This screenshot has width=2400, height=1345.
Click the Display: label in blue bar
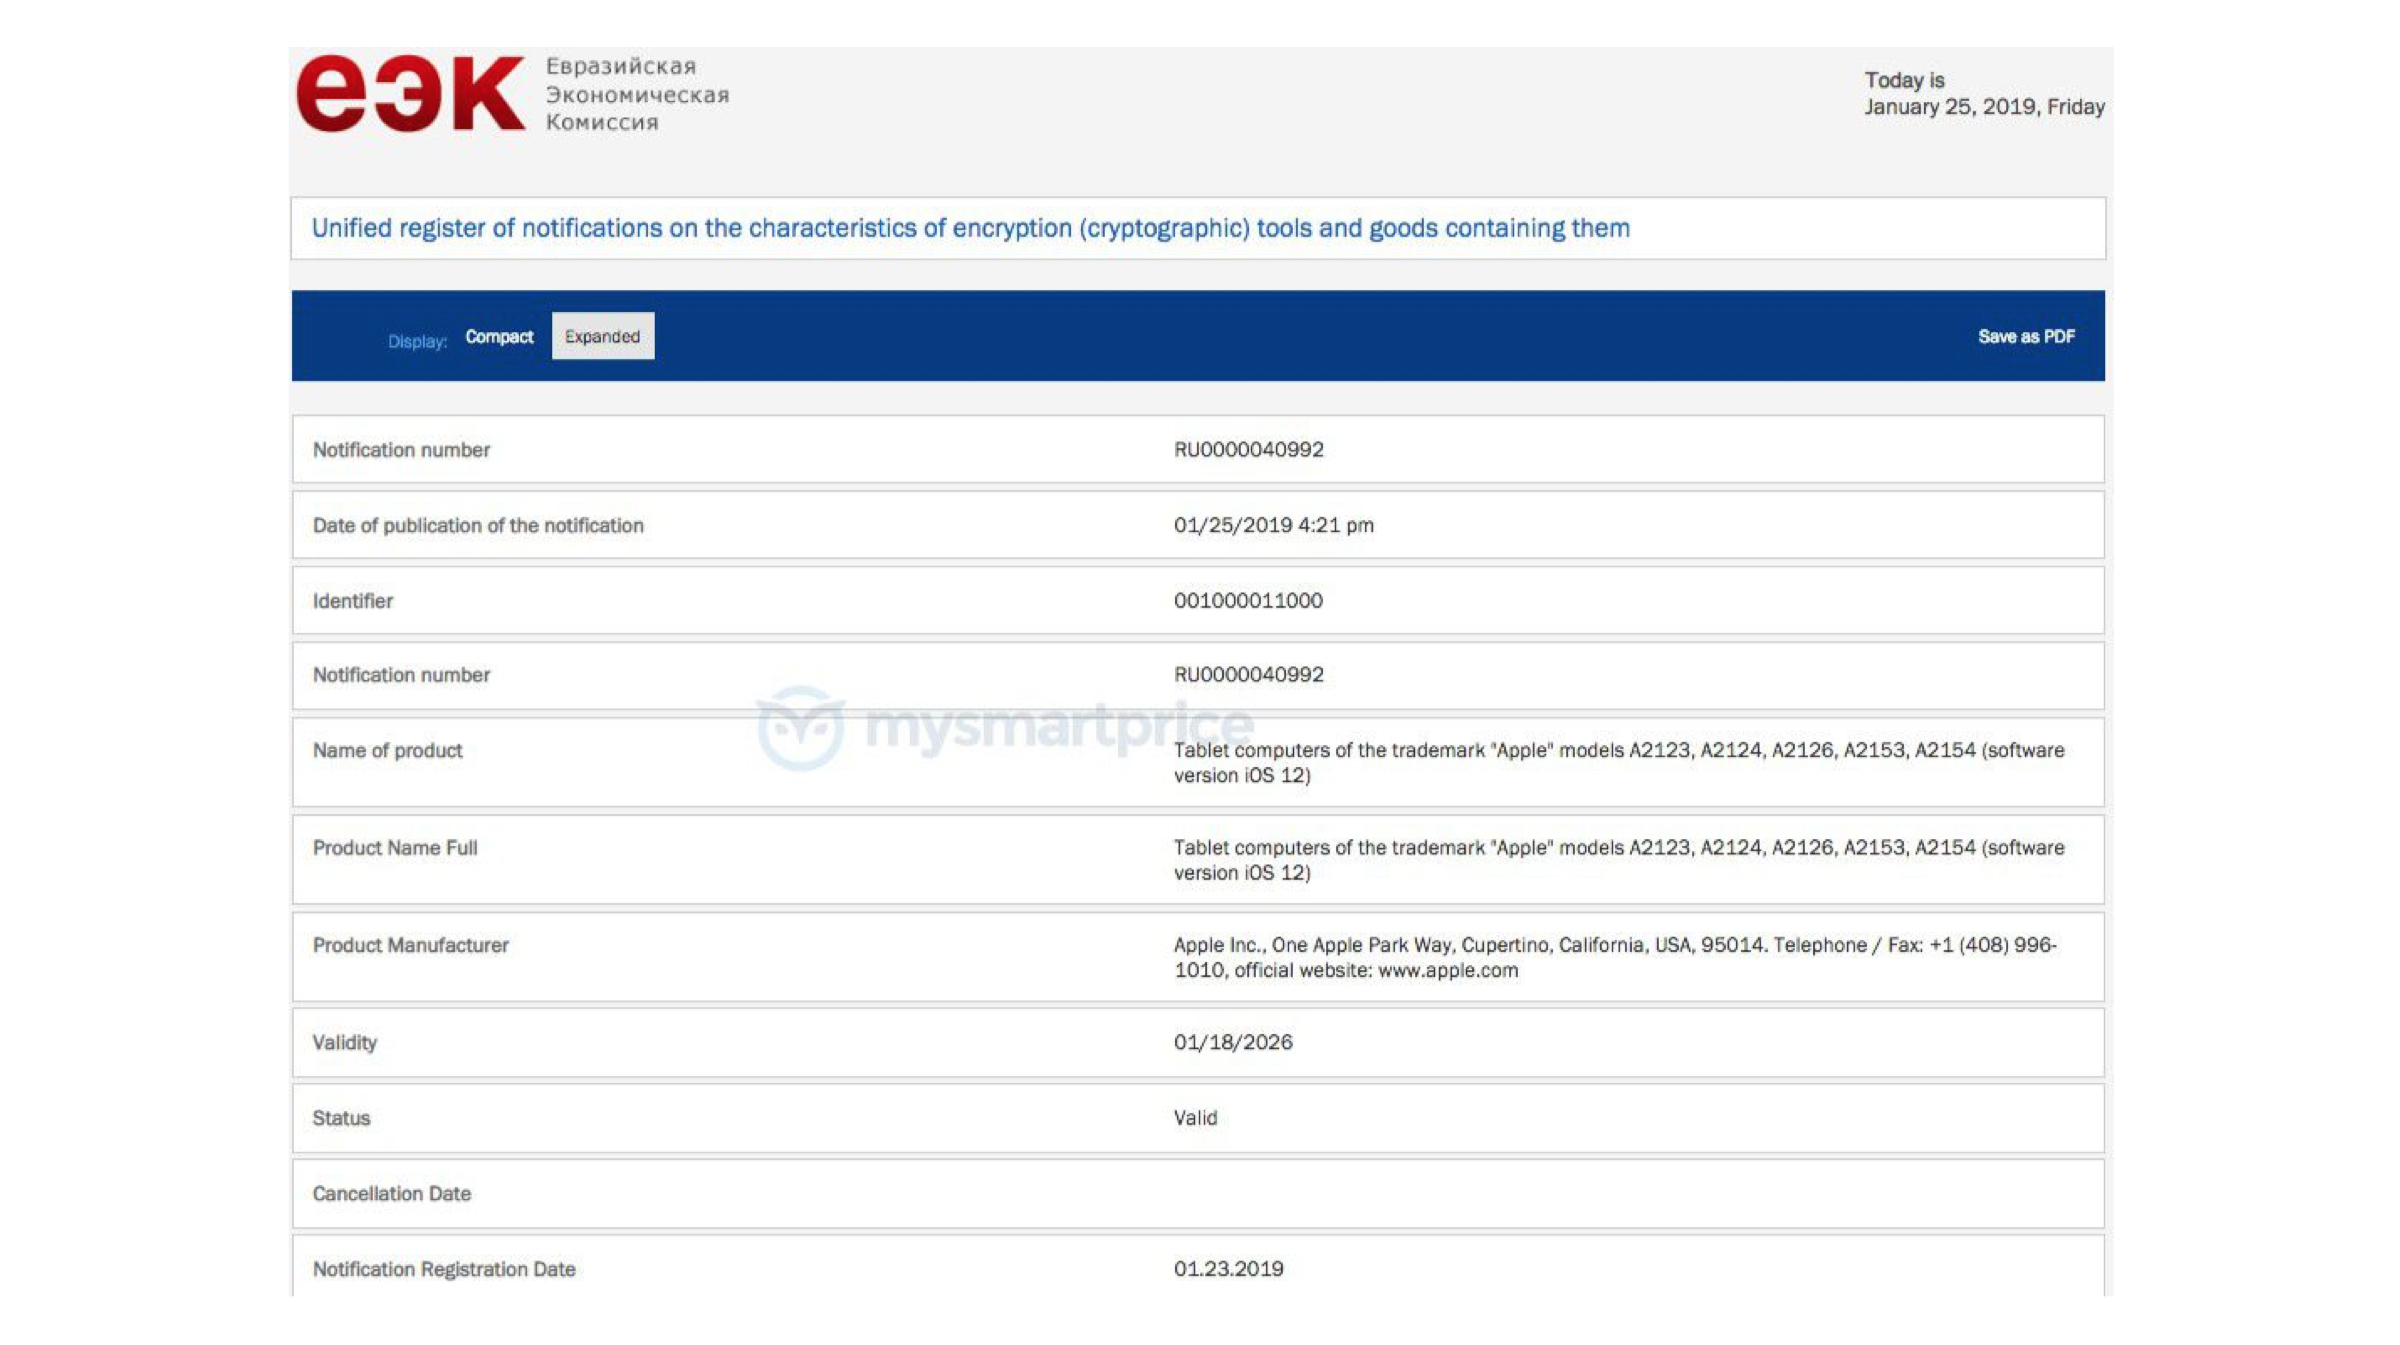point(417,342)
